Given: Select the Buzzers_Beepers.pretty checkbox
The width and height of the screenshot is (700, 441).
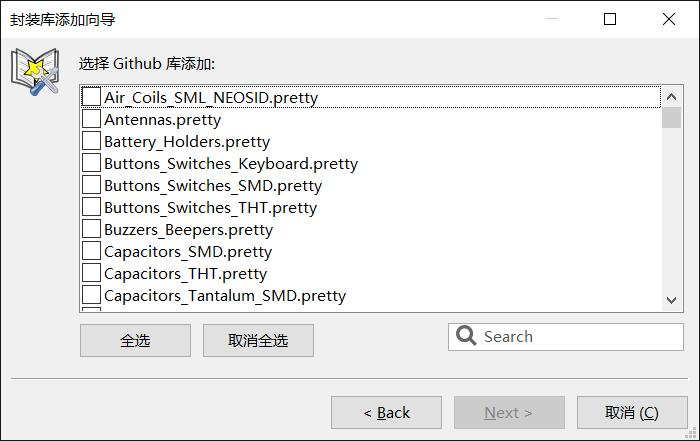Looking at the screenshot, I should 91,229.
